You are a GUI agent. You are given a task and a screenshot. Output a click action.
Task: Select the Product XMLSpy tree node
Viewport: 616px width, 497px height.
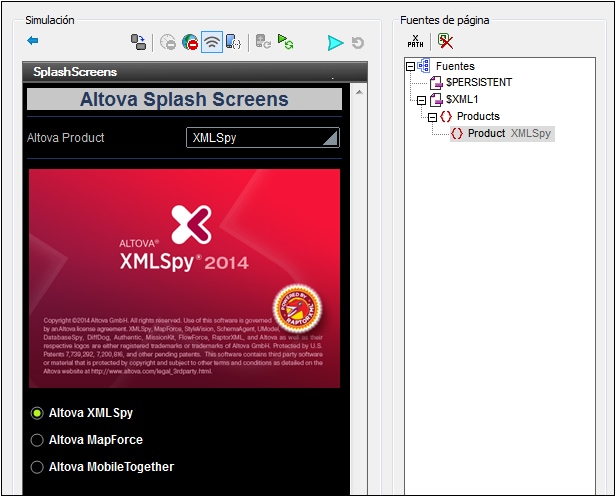point(500,133)
